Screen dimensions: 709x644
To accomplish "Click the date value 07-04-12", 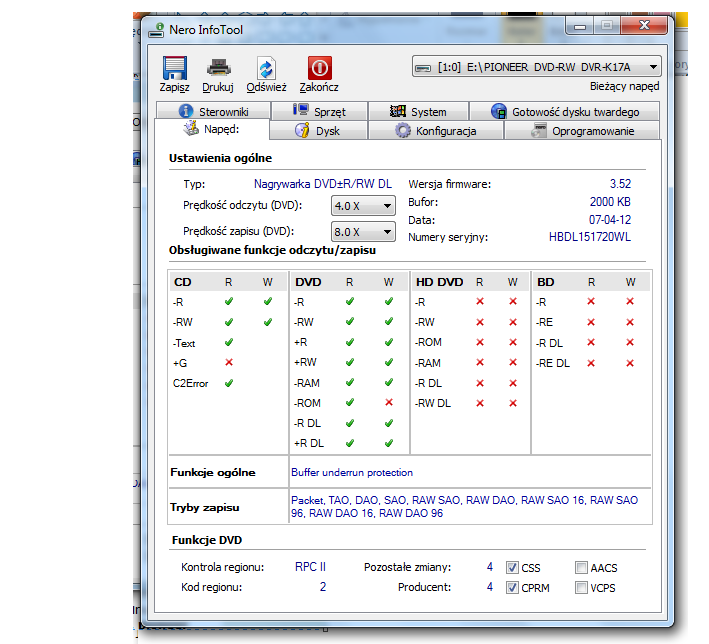I will click(x=610, y=220).
